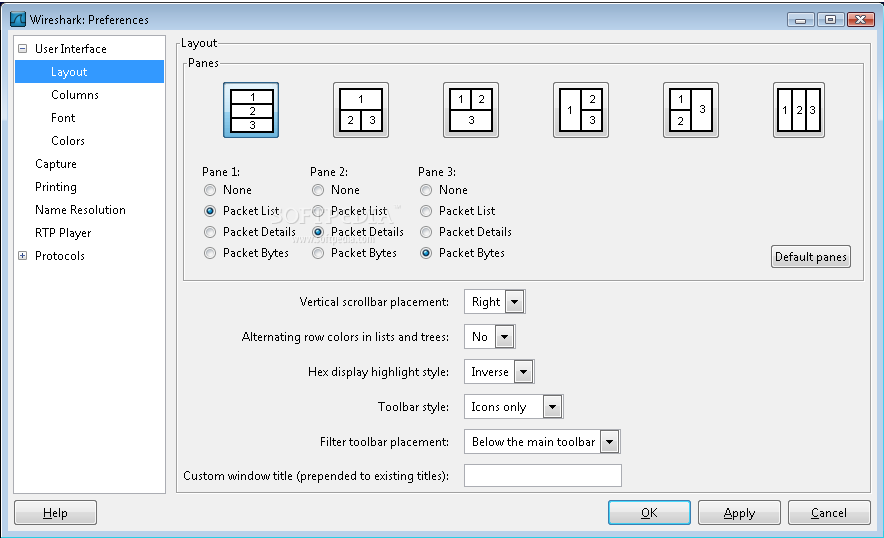Click the Wireshark fin icon in title bar
884x538 pixels.
pyautogui.click(x=18, y=19)
